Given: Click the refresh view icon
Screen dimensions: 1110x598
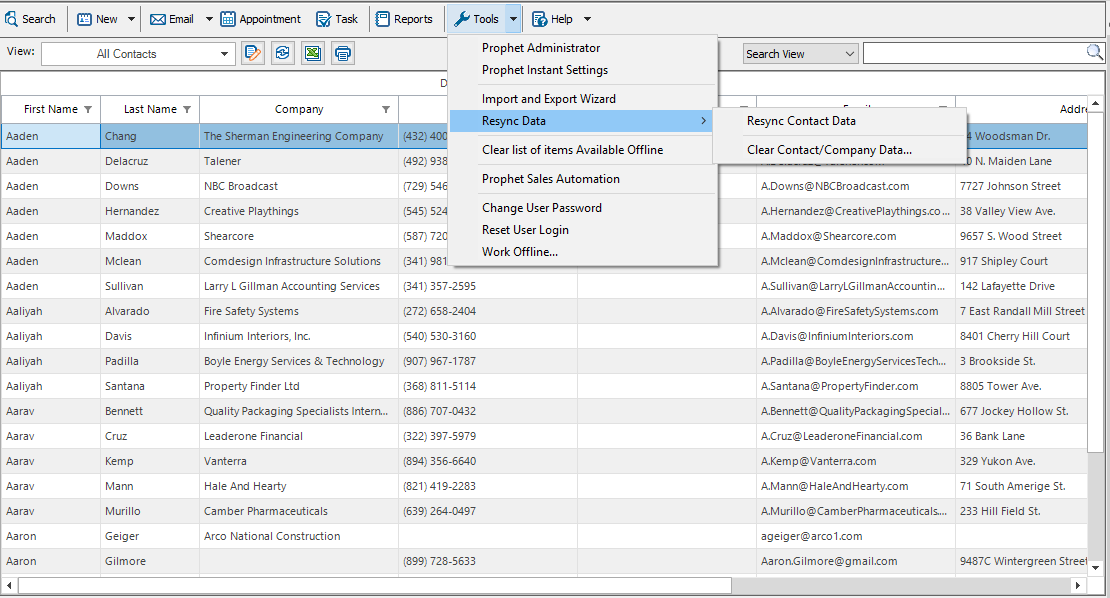Looking at the screenshot, I should (x=282, y=53).
